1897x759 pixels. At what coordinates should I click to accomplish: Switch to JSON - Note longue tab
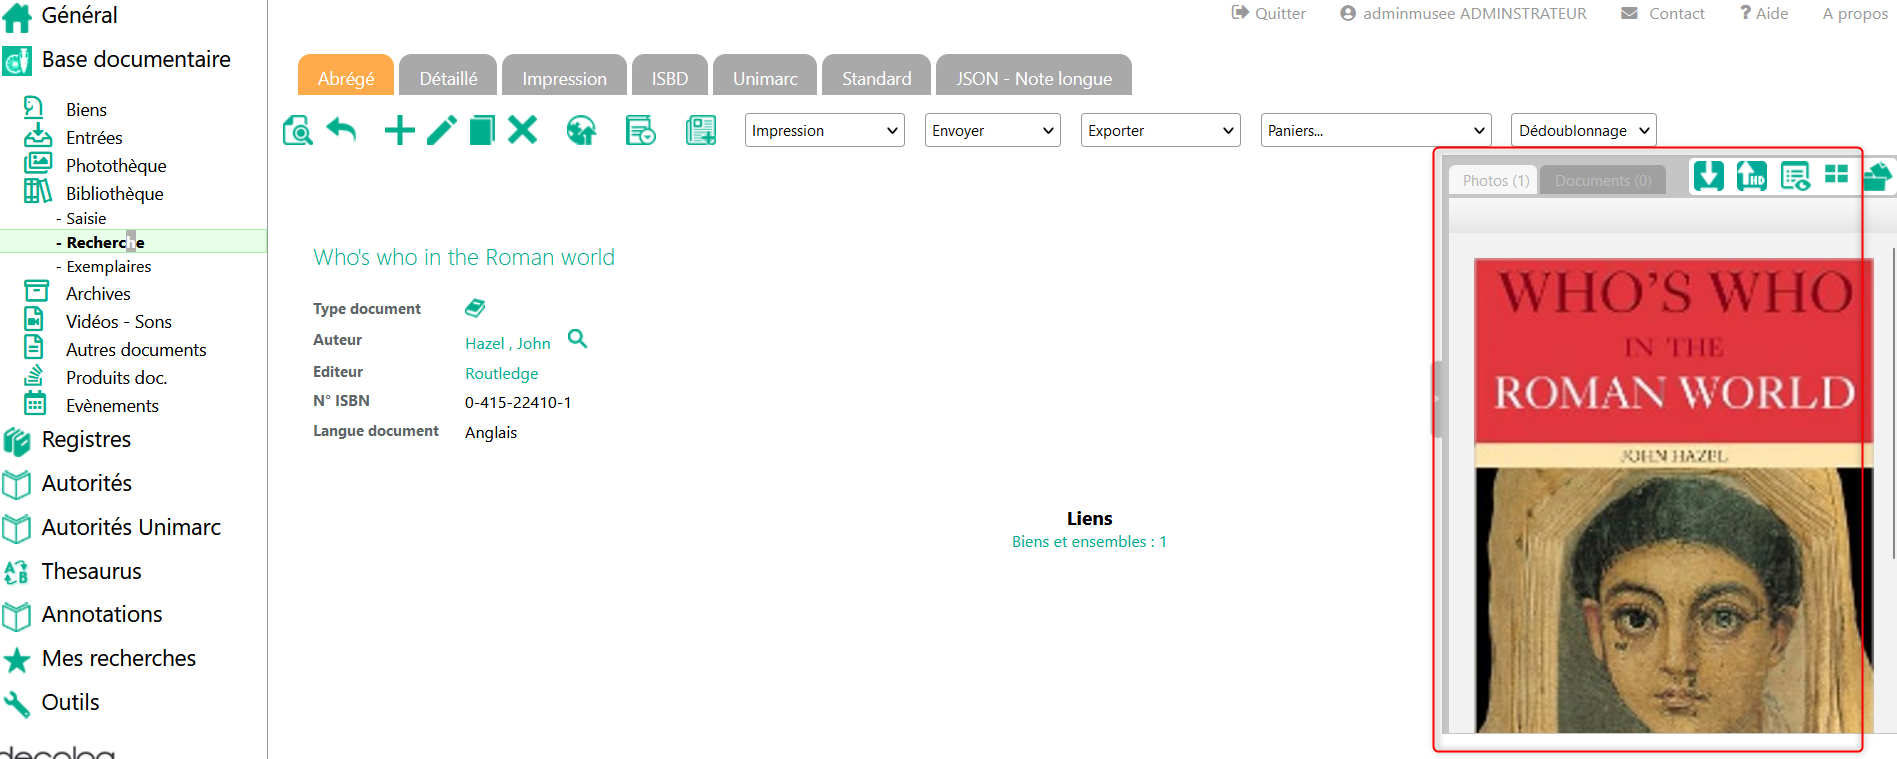tap(1034, 75)
